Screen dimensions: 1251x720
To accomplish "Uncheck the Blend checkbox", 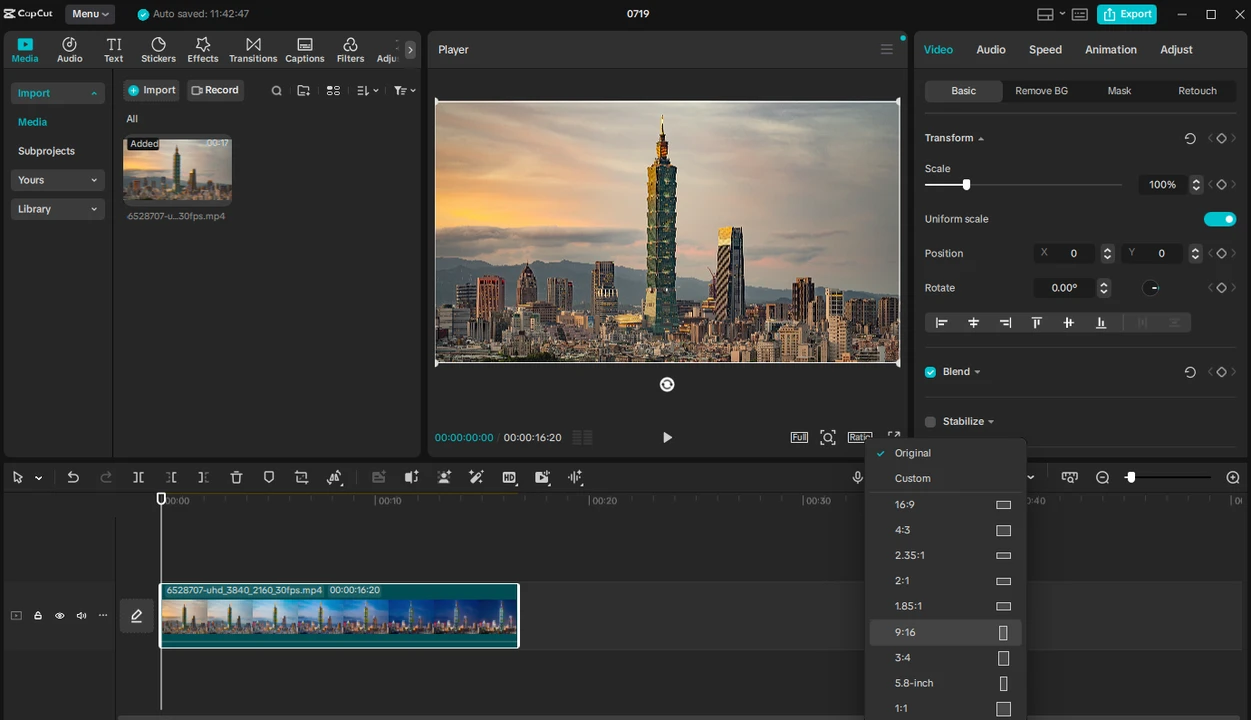I will [931, 372].
